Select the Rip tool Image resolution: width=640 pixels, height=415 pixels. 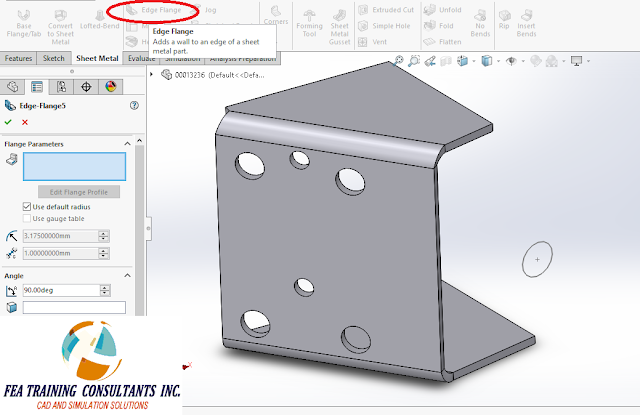pos(504,19)
